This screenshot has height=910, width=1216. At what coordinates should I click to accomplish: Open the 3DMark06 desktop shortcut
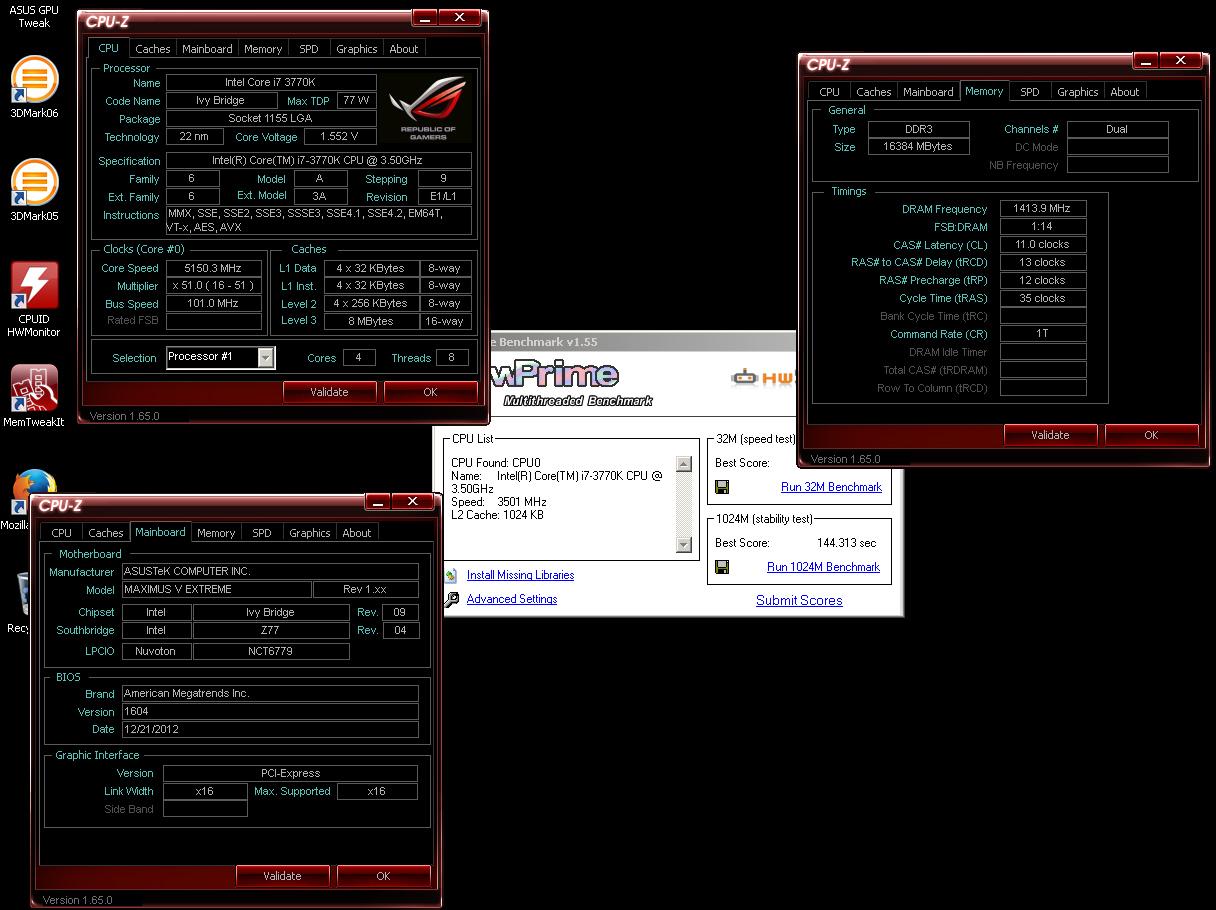34,88
